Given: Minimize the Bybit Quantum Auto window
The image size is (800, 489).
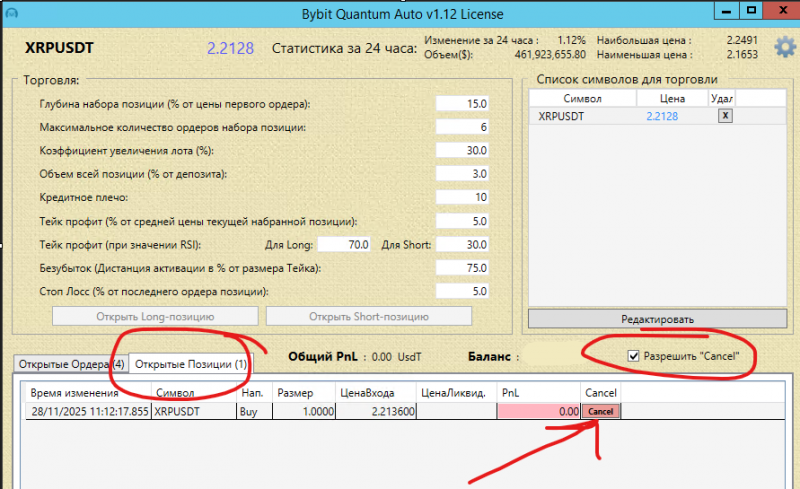Looking at the screenshot, I should tap(727, 11).
